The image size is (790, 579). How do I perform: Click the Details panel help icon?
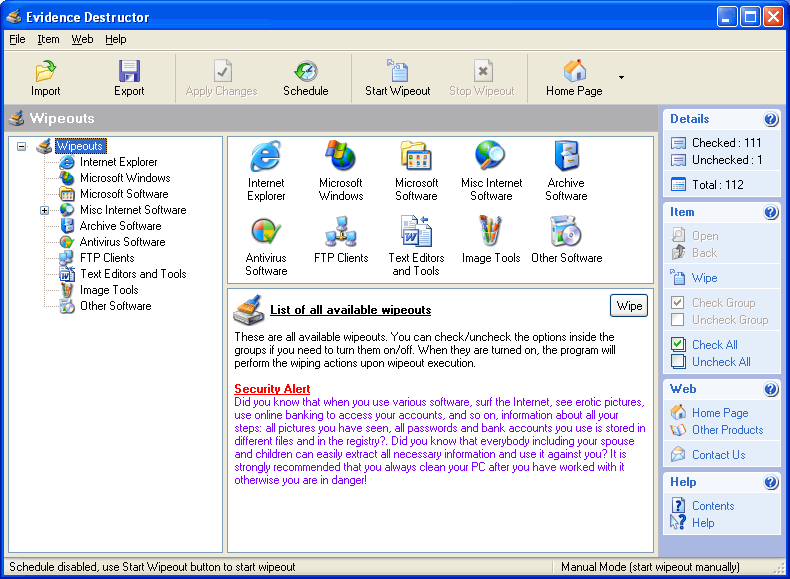[x=770, y=119]
